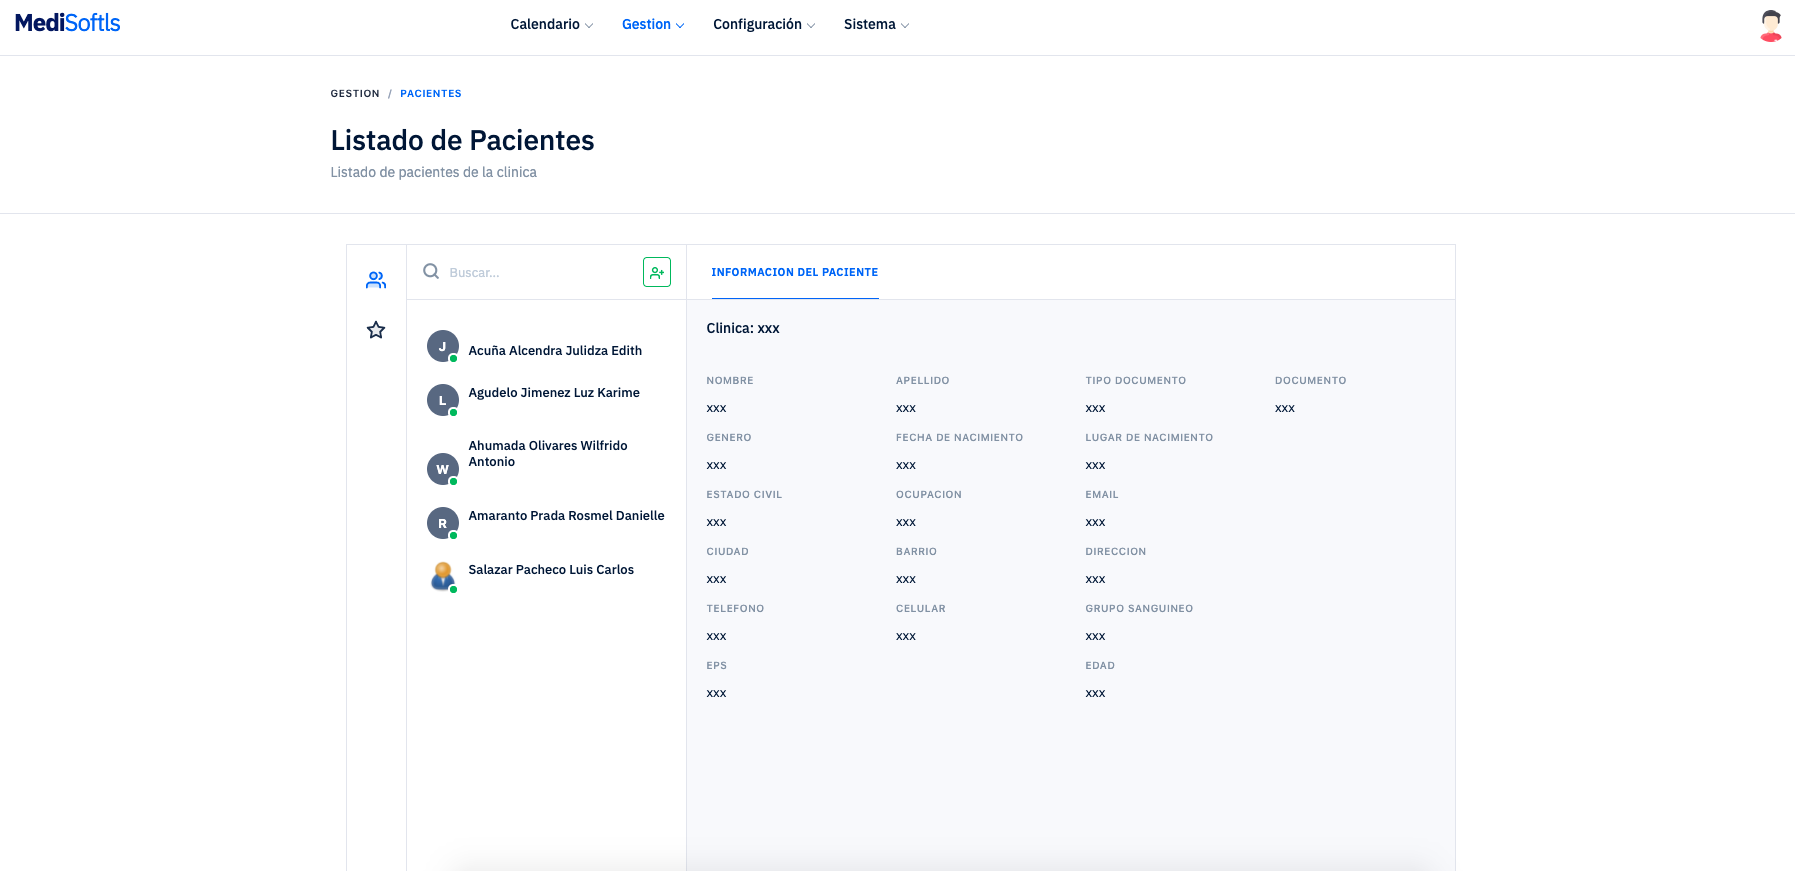The height and width of the screenshot is (871, 1795).
Task: Click the search magnifier icon
Action: click(431, 271)
